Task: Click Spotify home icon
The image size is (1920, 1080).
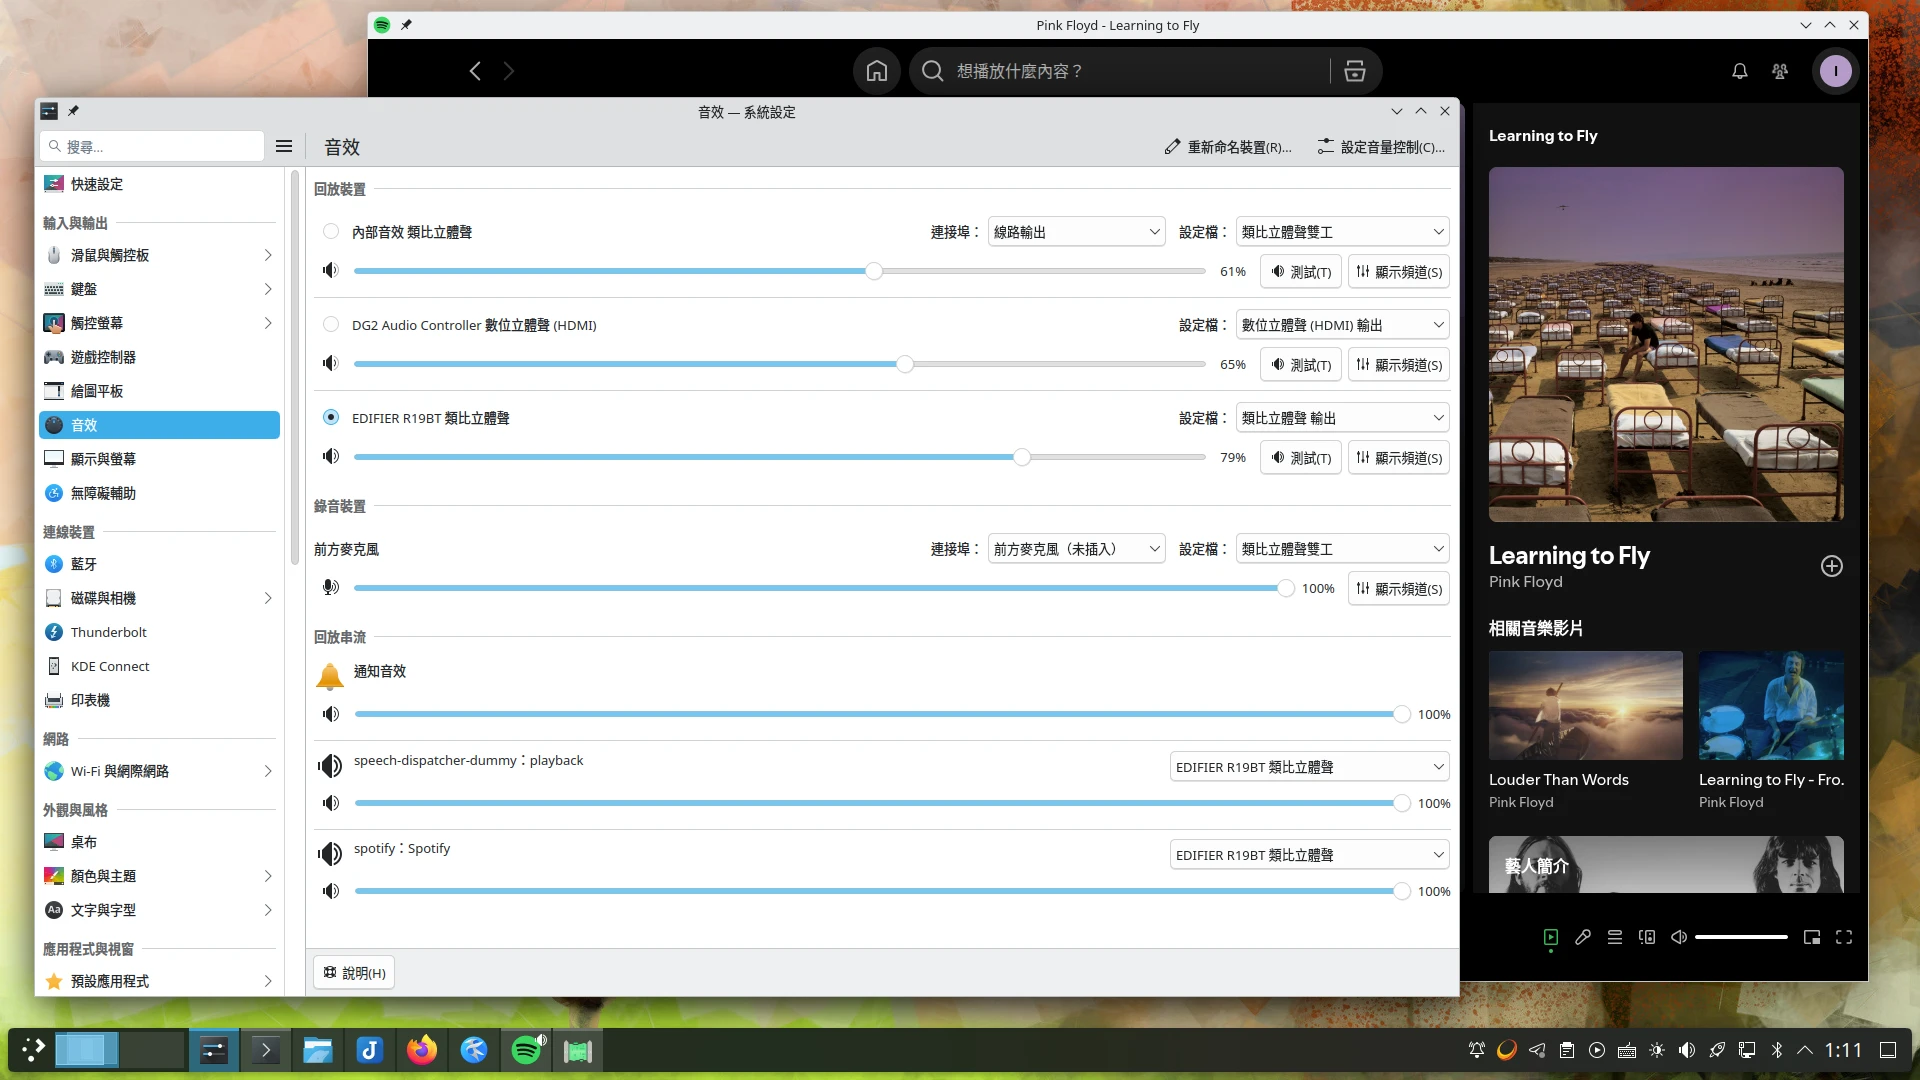Action: [876, 71]
